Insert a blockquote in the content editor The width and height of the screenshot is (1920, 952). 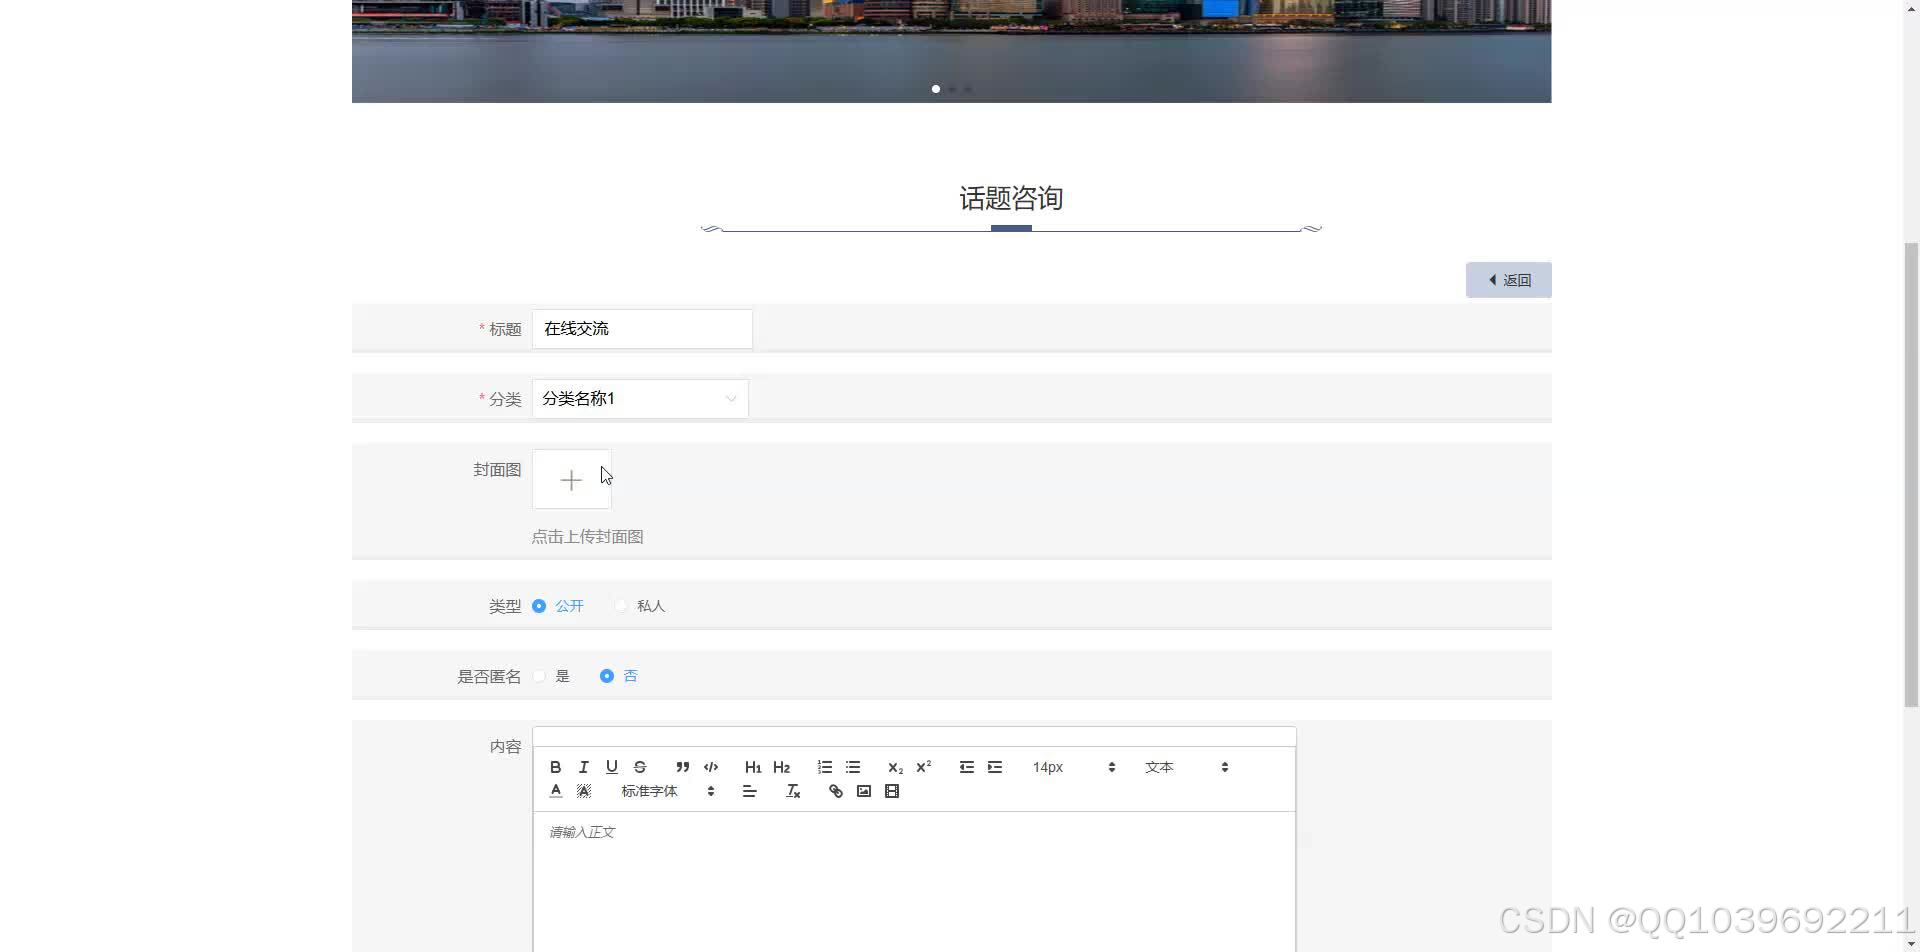click(682, 767)
